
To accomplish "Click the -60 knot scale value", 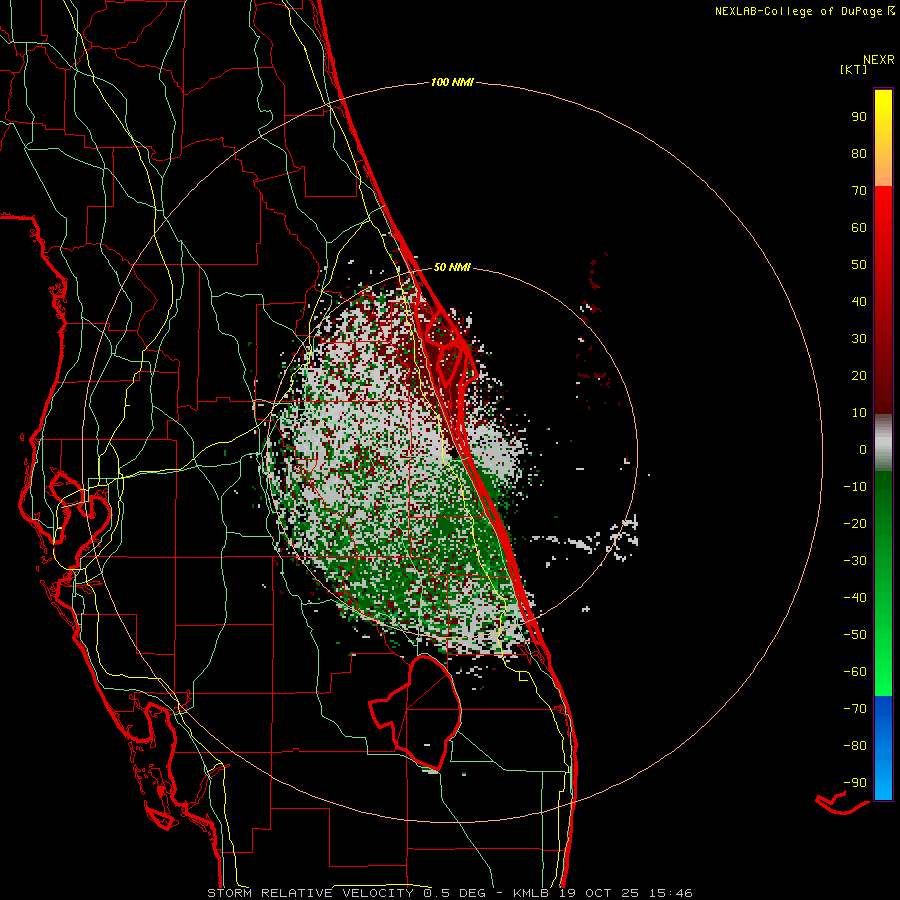I will [x=855, y=672].
